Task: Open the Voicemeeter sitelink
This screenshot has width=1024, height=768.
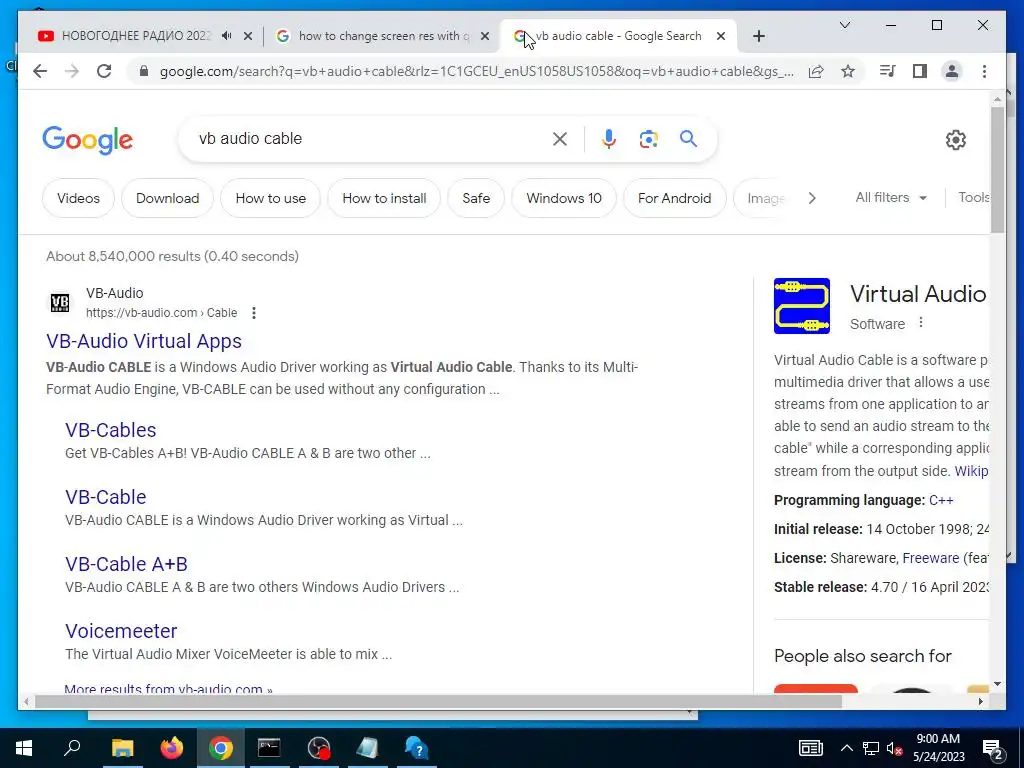Action: [x=121, y=631]
